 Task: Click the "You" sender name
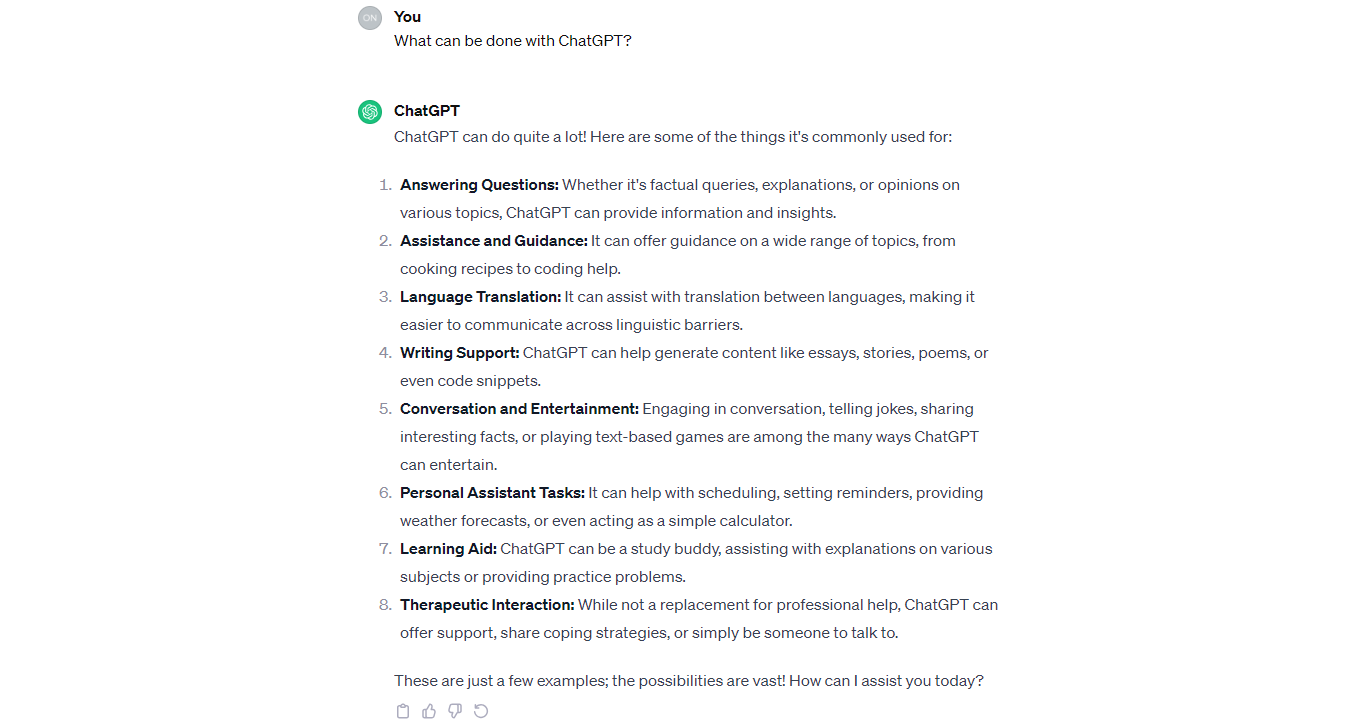tap(407, 17)
